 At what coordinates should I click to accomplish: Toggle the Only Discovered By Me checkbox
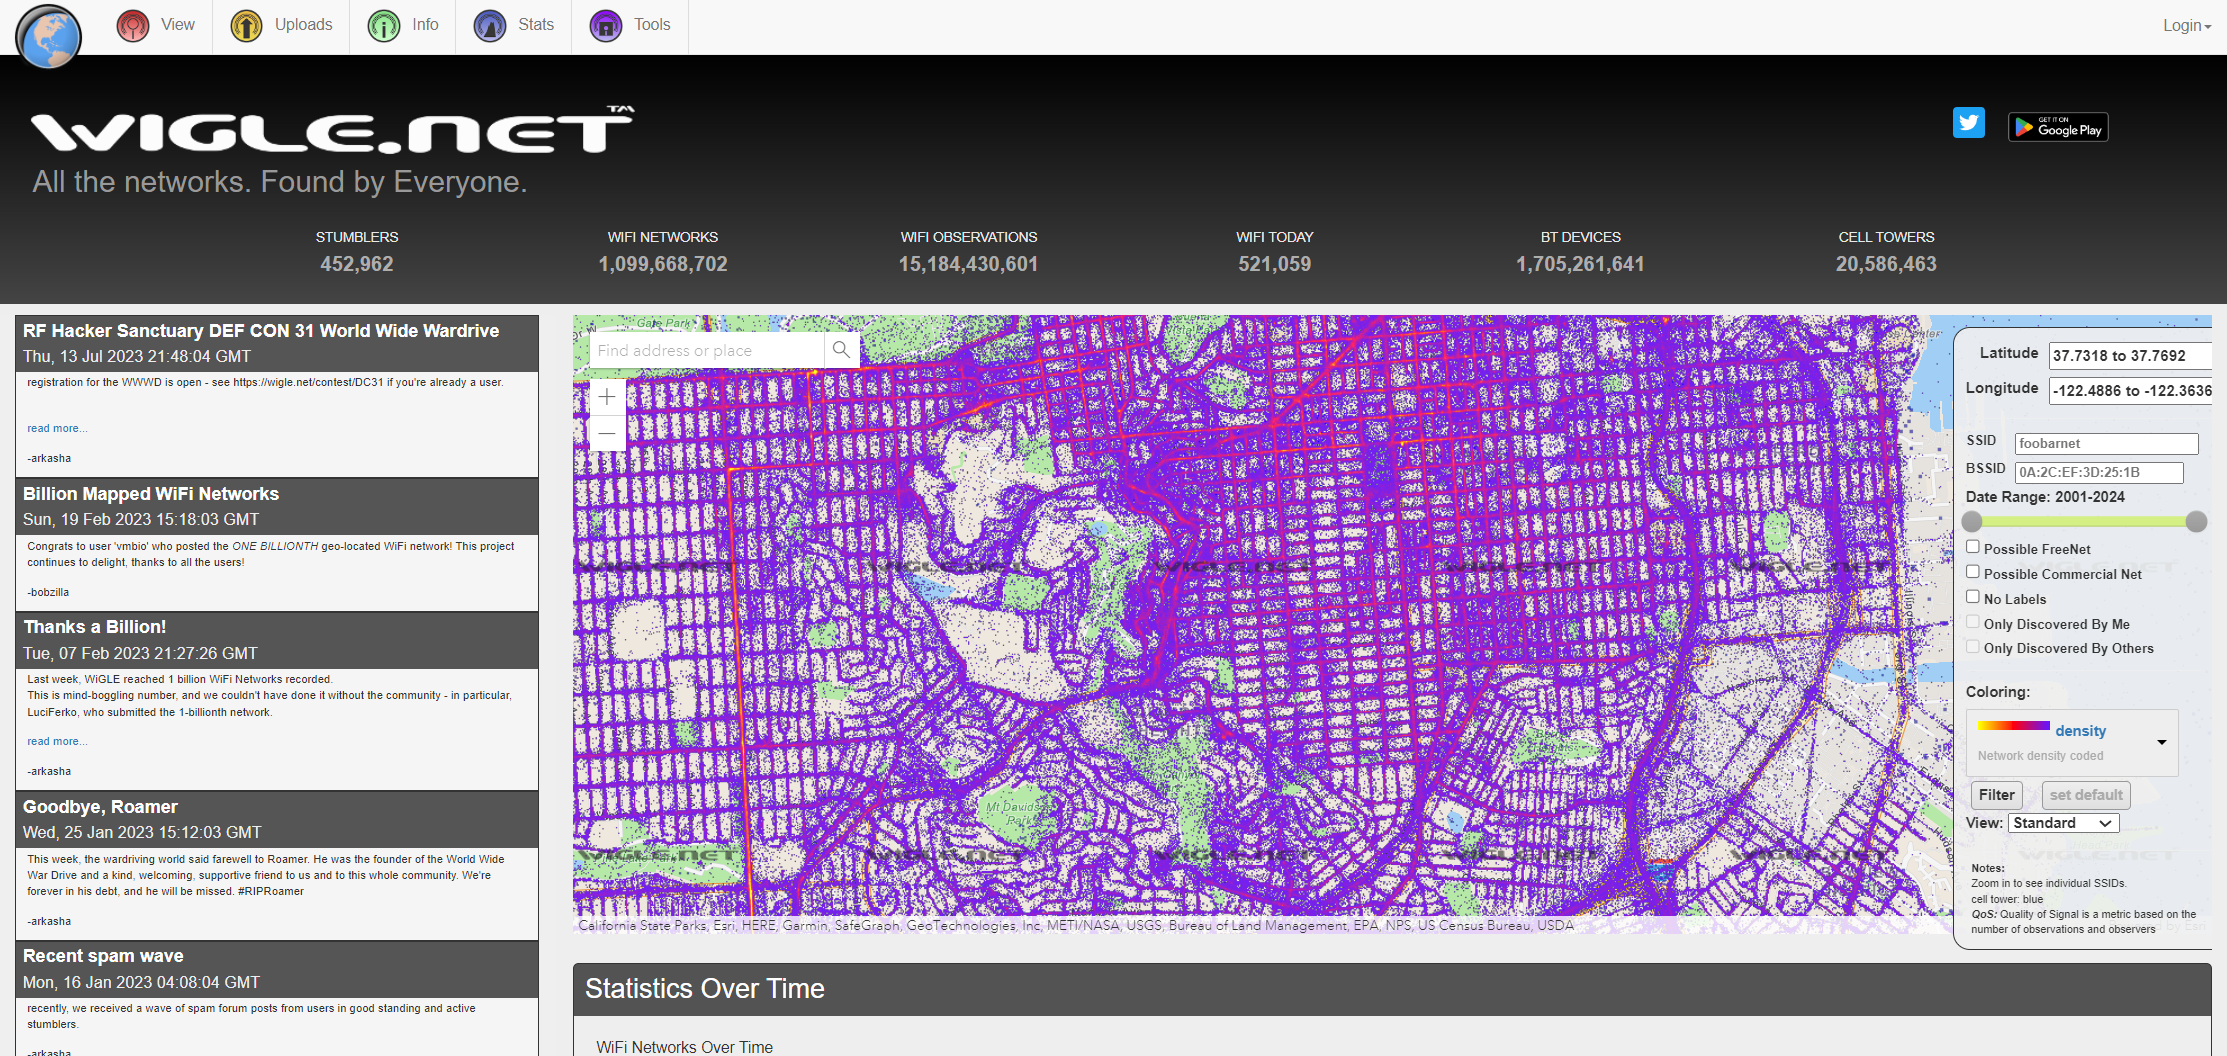click(1973, 622)
